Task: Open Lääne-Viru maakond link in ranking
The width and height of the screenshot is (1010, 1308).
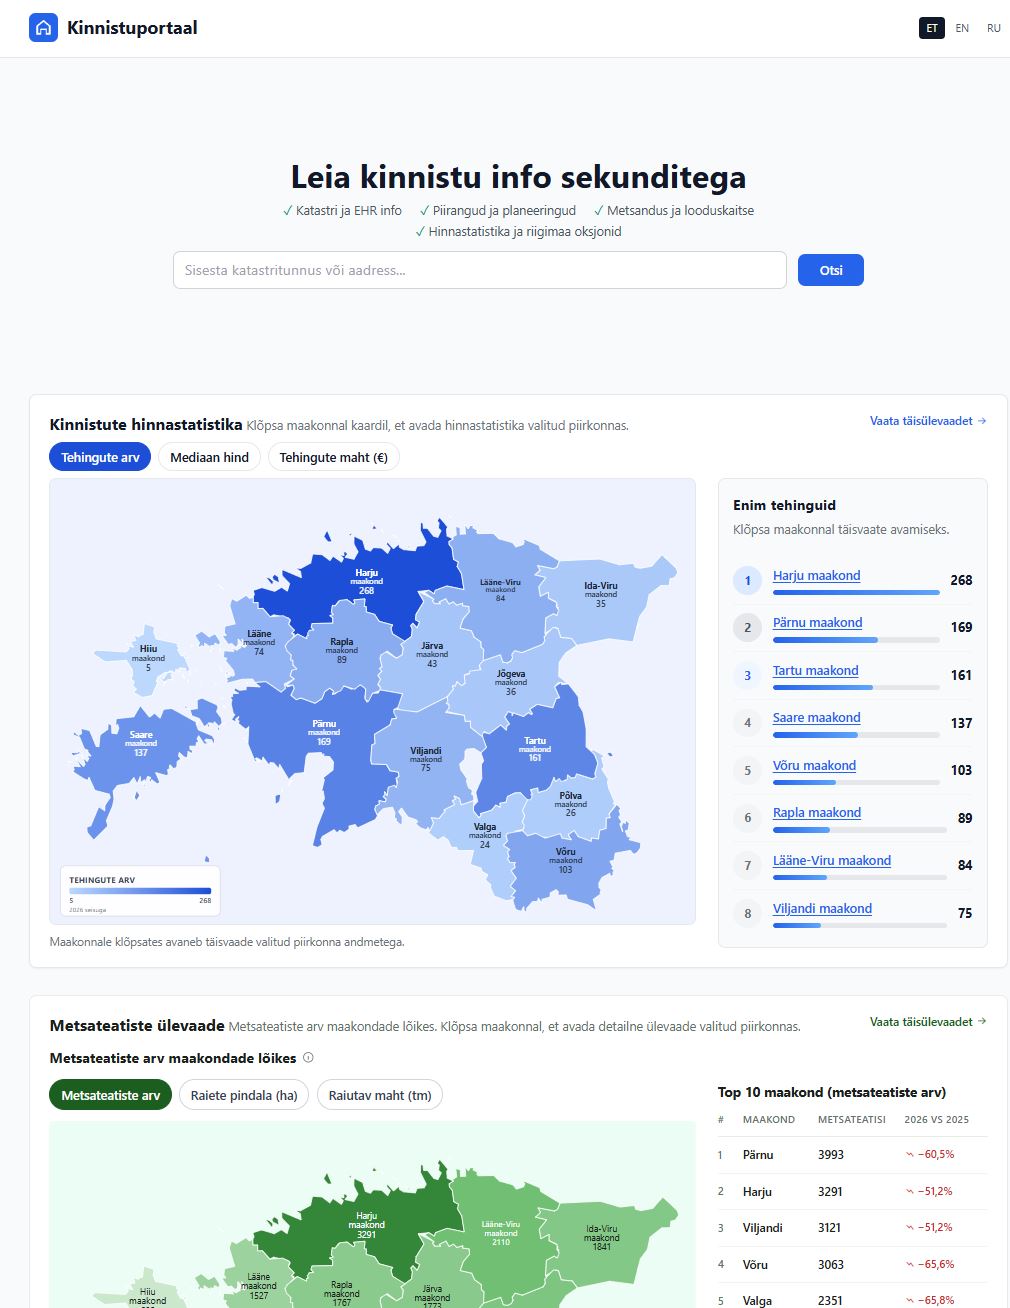Action: 831,860
